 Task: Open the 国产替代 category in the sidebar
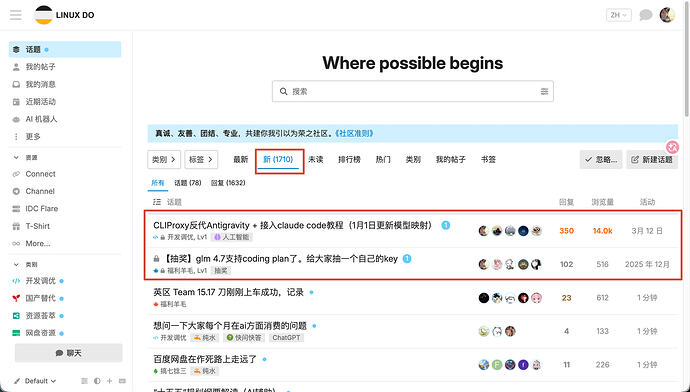click(x=65, y=298)
